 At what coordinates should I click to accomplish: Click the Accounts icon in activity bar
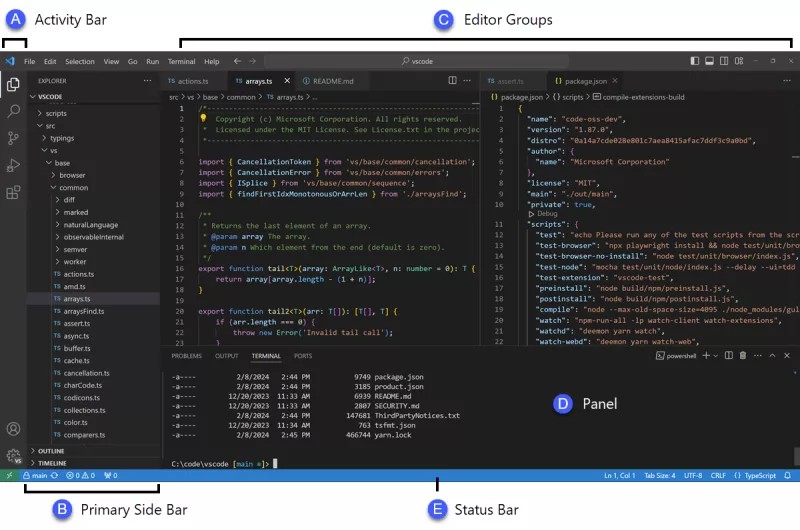click(13, 429)
